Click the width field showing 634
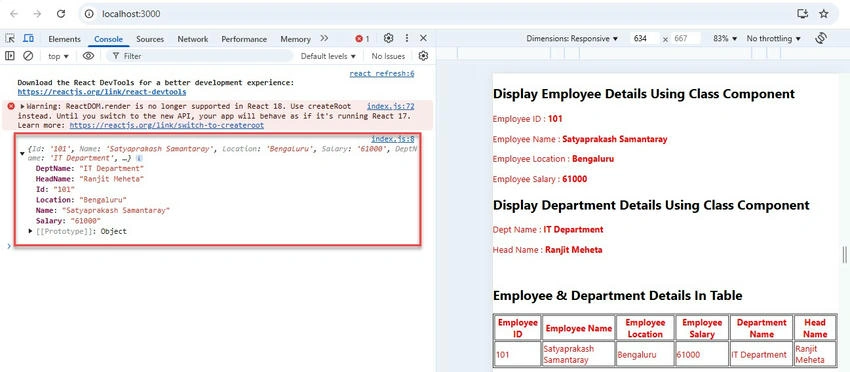The image size is (850, 372). (x=645, y=39)
